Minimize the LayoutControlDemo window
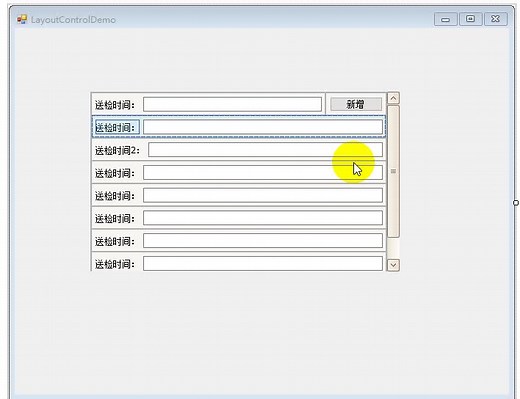 click(445, 19)
